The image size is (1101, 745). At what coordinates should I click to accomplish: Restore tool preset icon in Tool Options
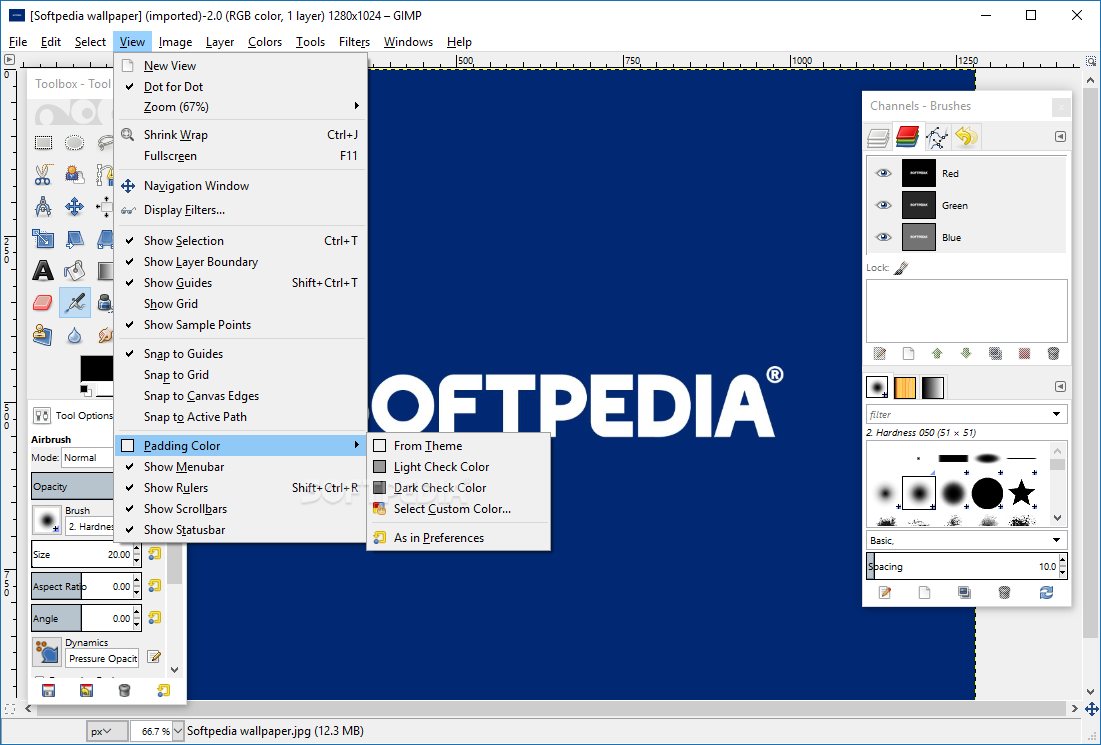pyautogui.click(x=86, y=690)
